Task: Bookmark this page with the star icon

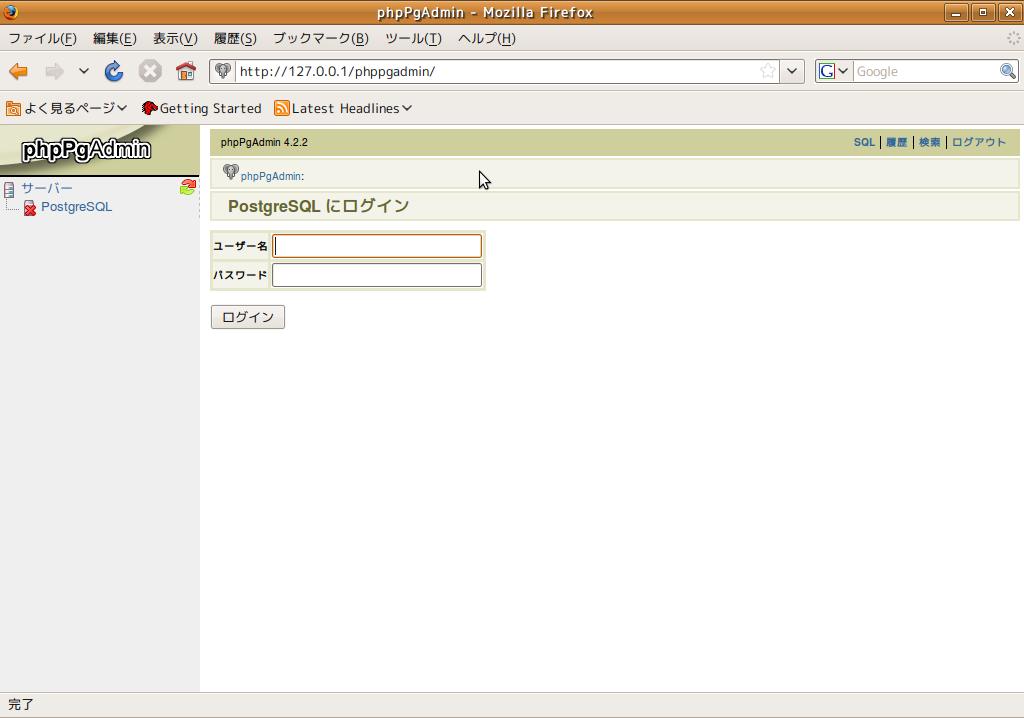Action: point(768,71)
